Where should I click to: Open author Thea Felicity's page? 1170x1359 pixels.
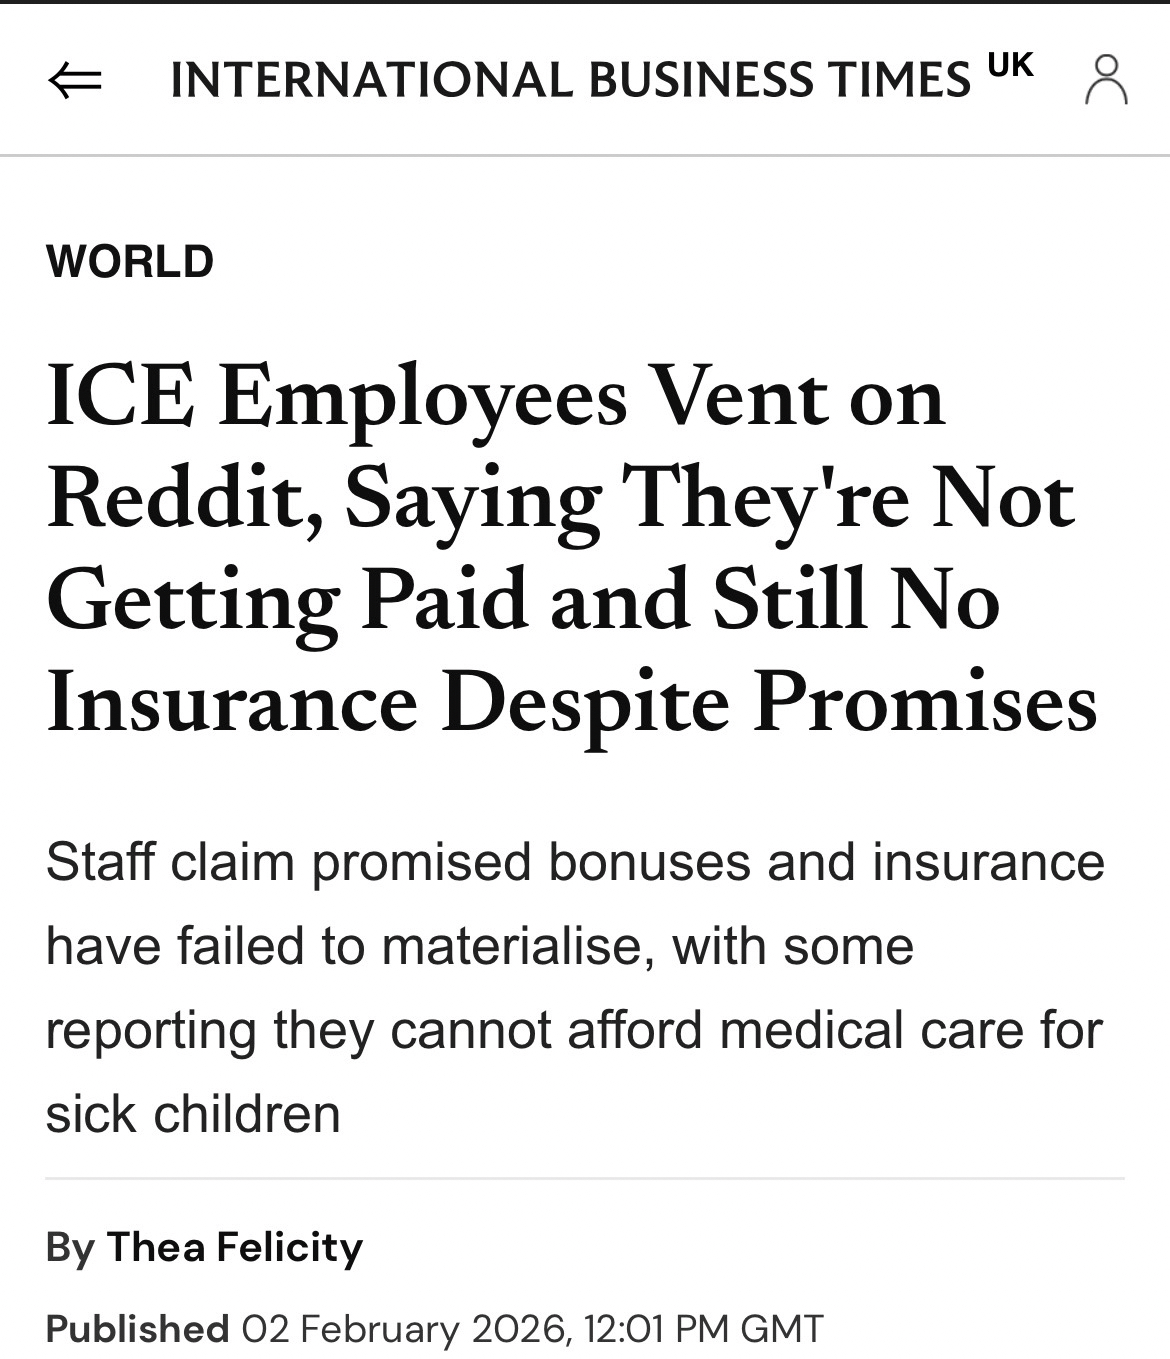pyautogui.click(x=234, y=1247)
